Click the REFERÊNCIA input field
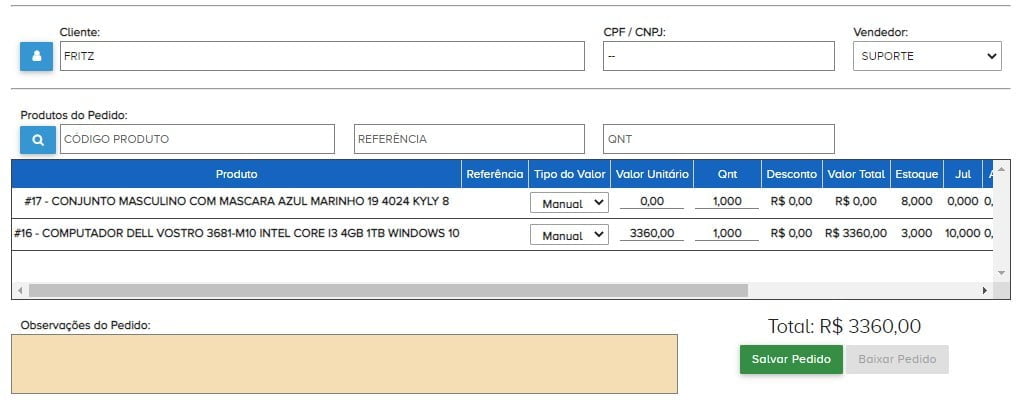The image size is (1020, 409). [x=469, y=139]
